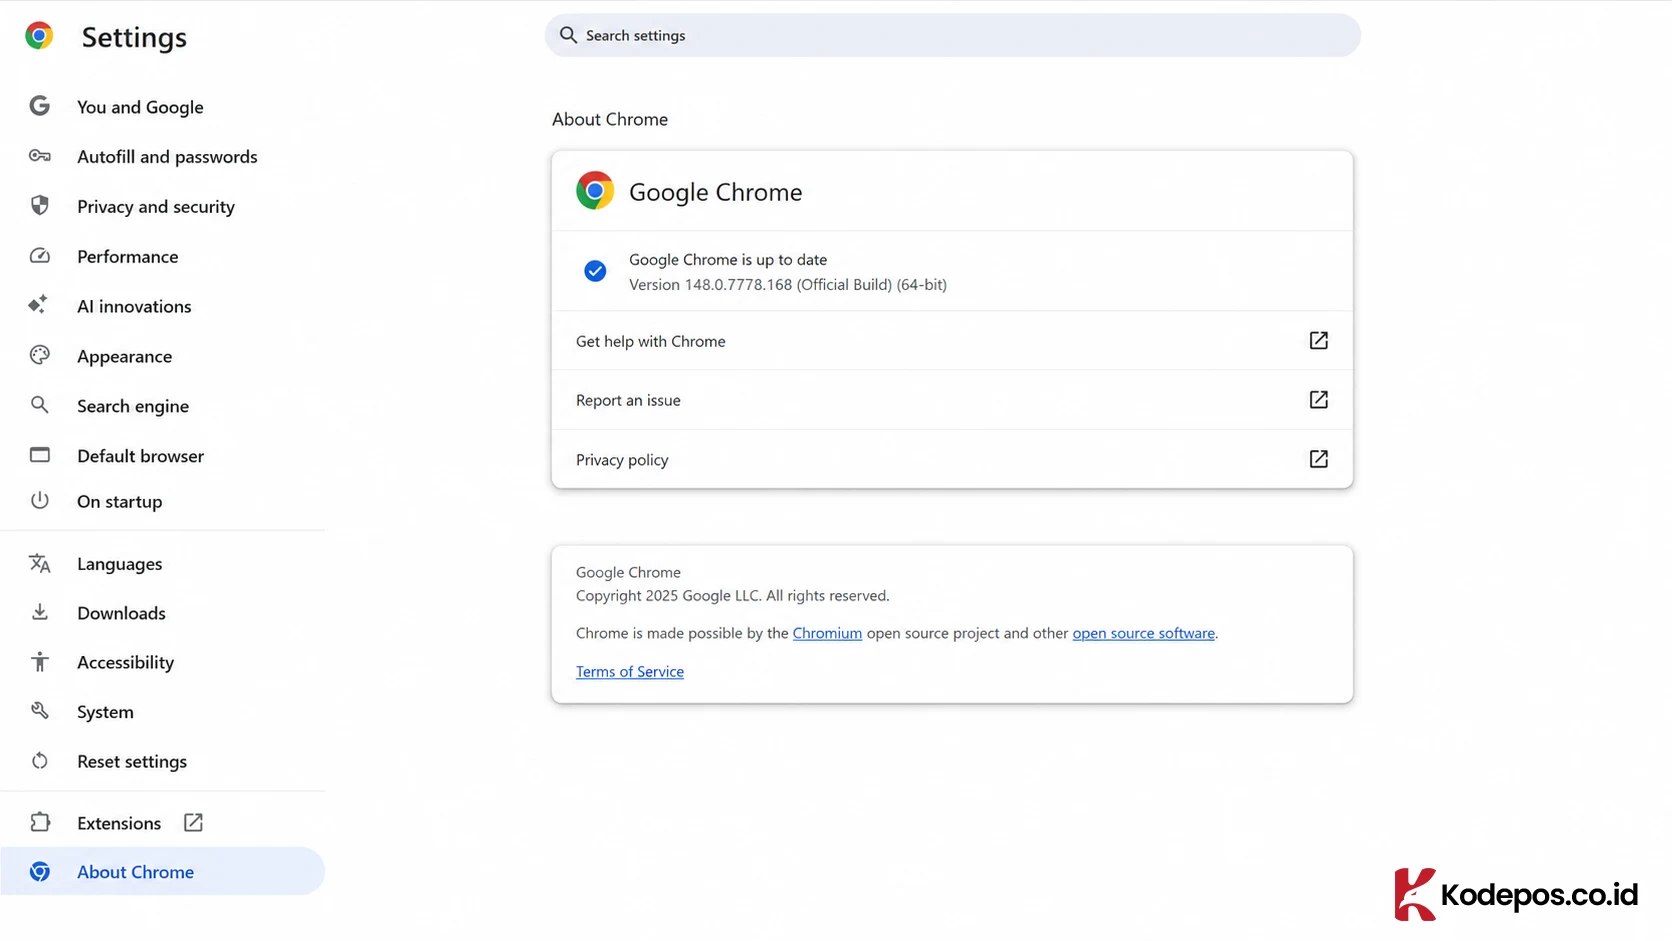This screenshot has width=1672, height=941.
Task: Click the person icon for Accessibility
Action: [40, 662]
